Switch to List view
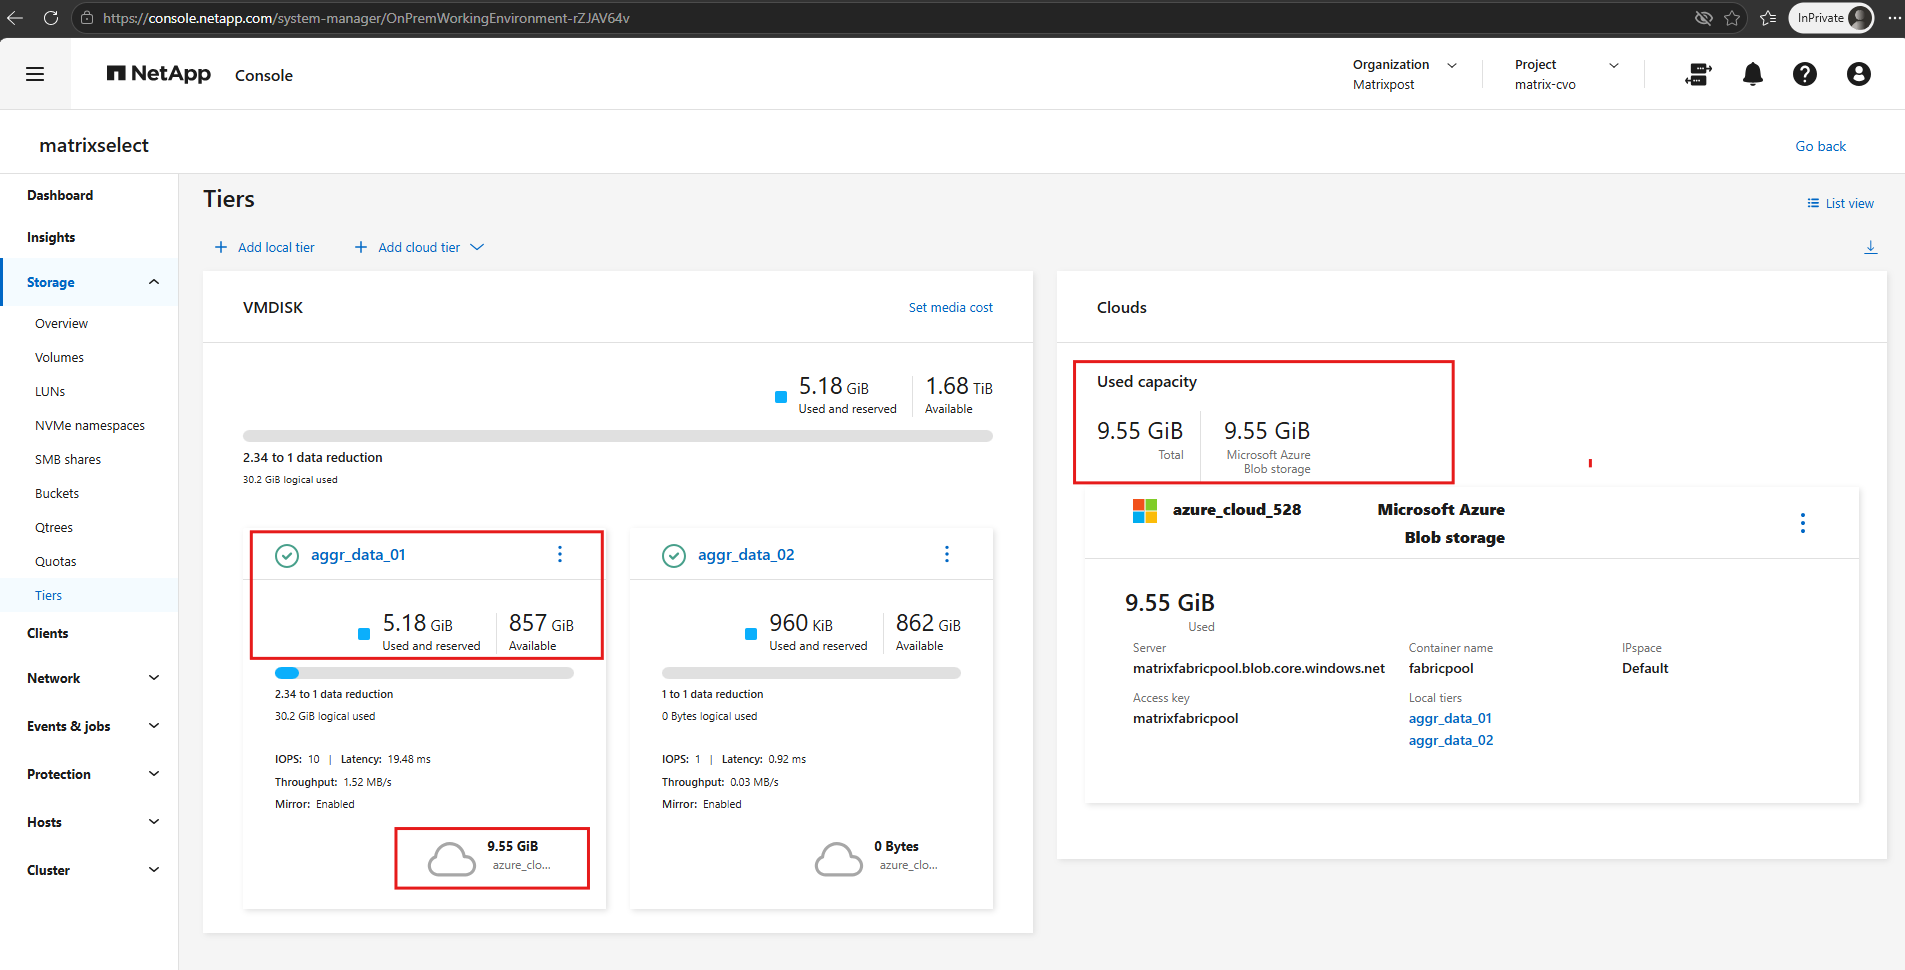1905x970 pixels. 1840,203
